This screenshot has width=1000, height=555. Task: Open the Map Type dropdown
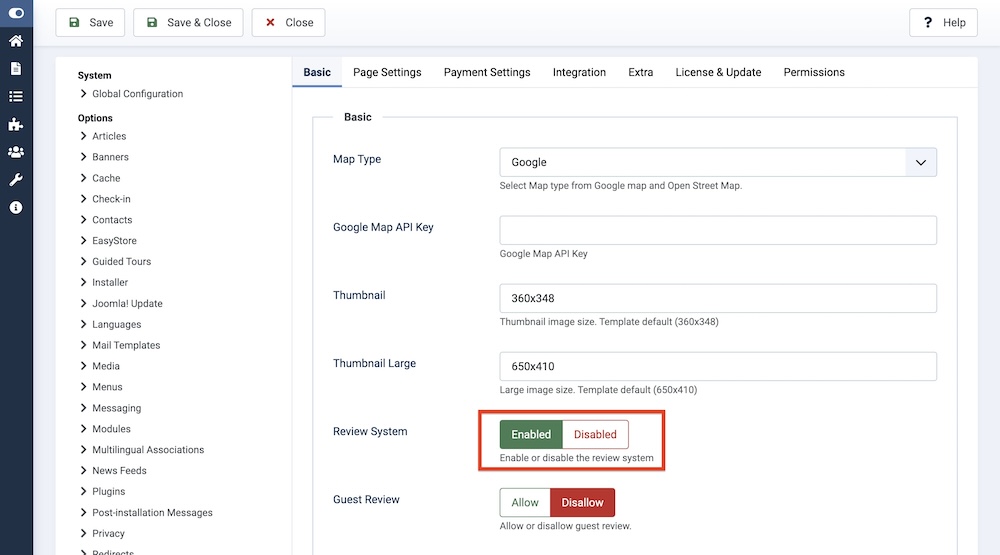pos(718,162)
